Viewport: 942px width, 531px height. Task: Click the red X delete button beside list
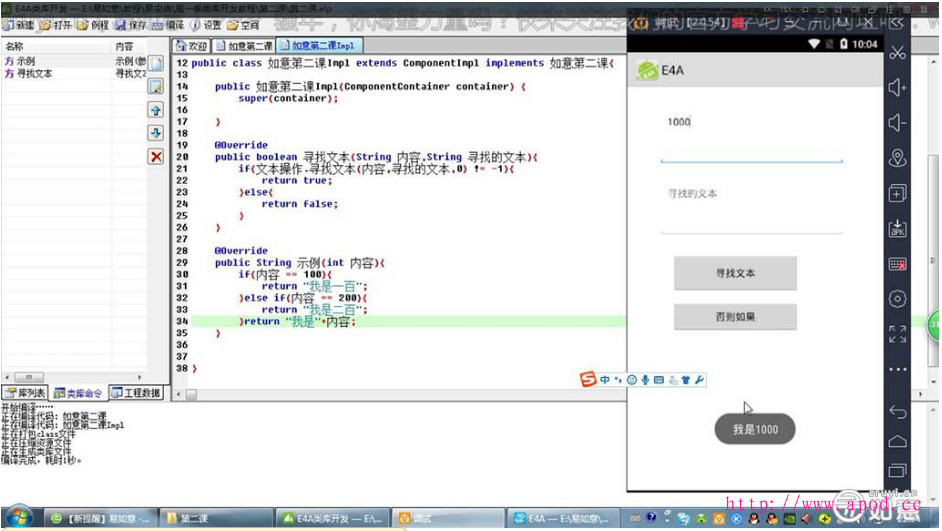pos(156,157)
